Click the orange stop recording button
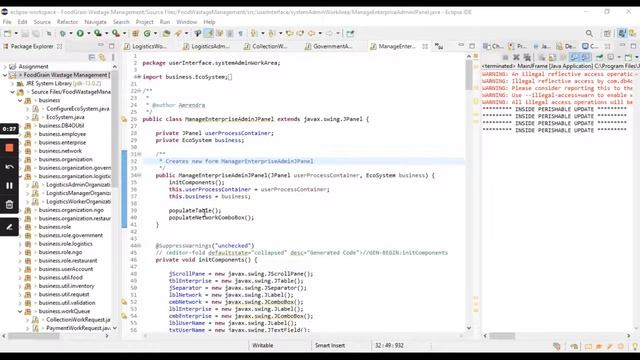This screenshot has height=360, width=640. [9, 148]
